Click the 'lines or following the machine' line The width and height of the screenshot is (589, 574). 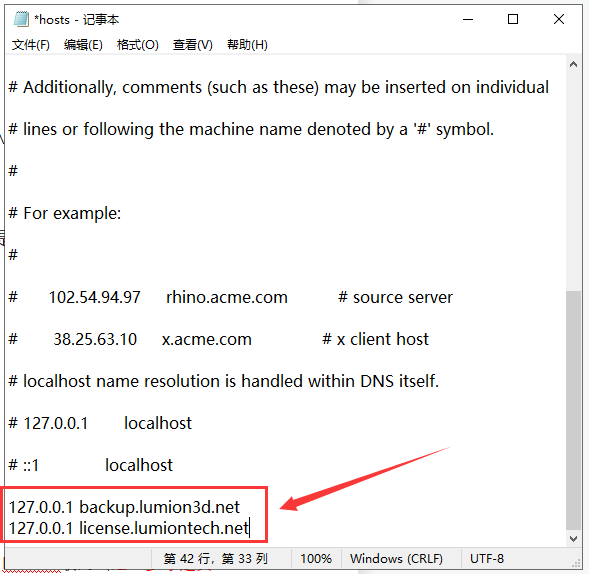pos(251,130)
